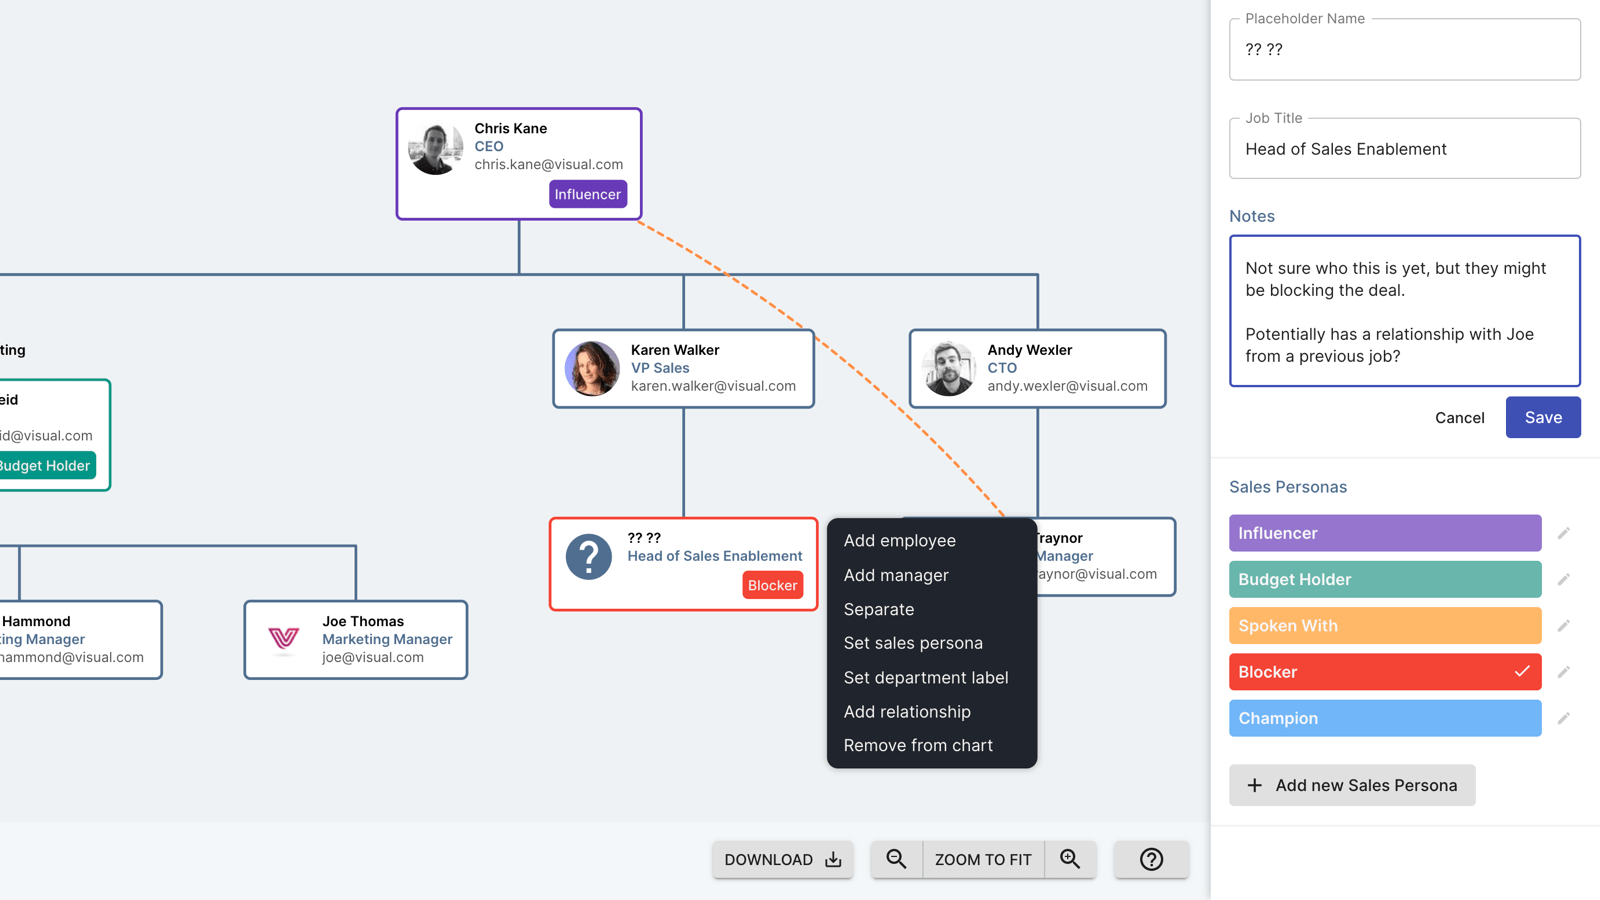Enable the Champion sales persona
1600x900 pixels.
1384,718
